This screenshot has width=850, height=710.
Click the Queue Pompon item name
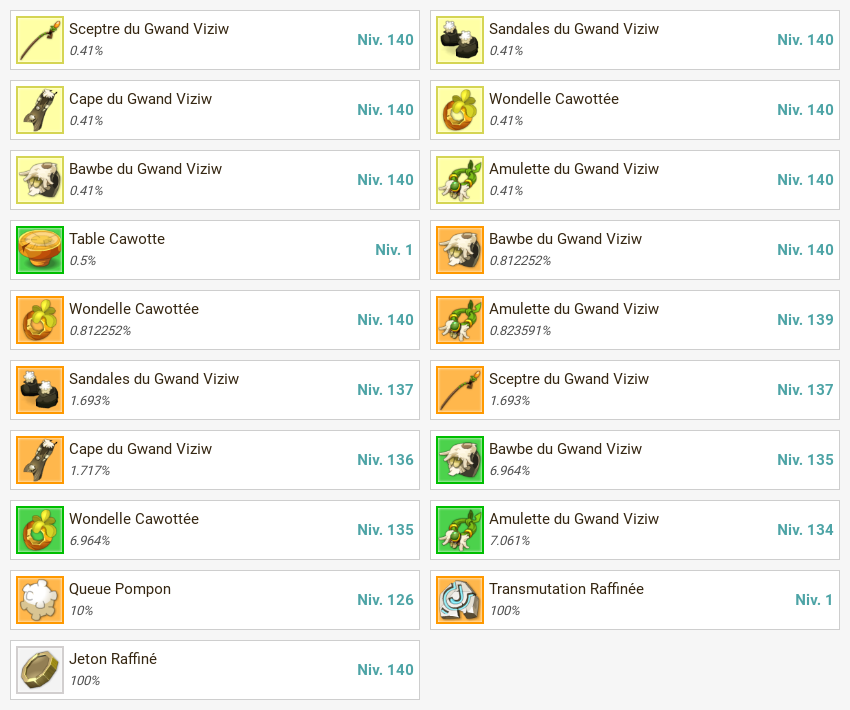pos(120,589)
